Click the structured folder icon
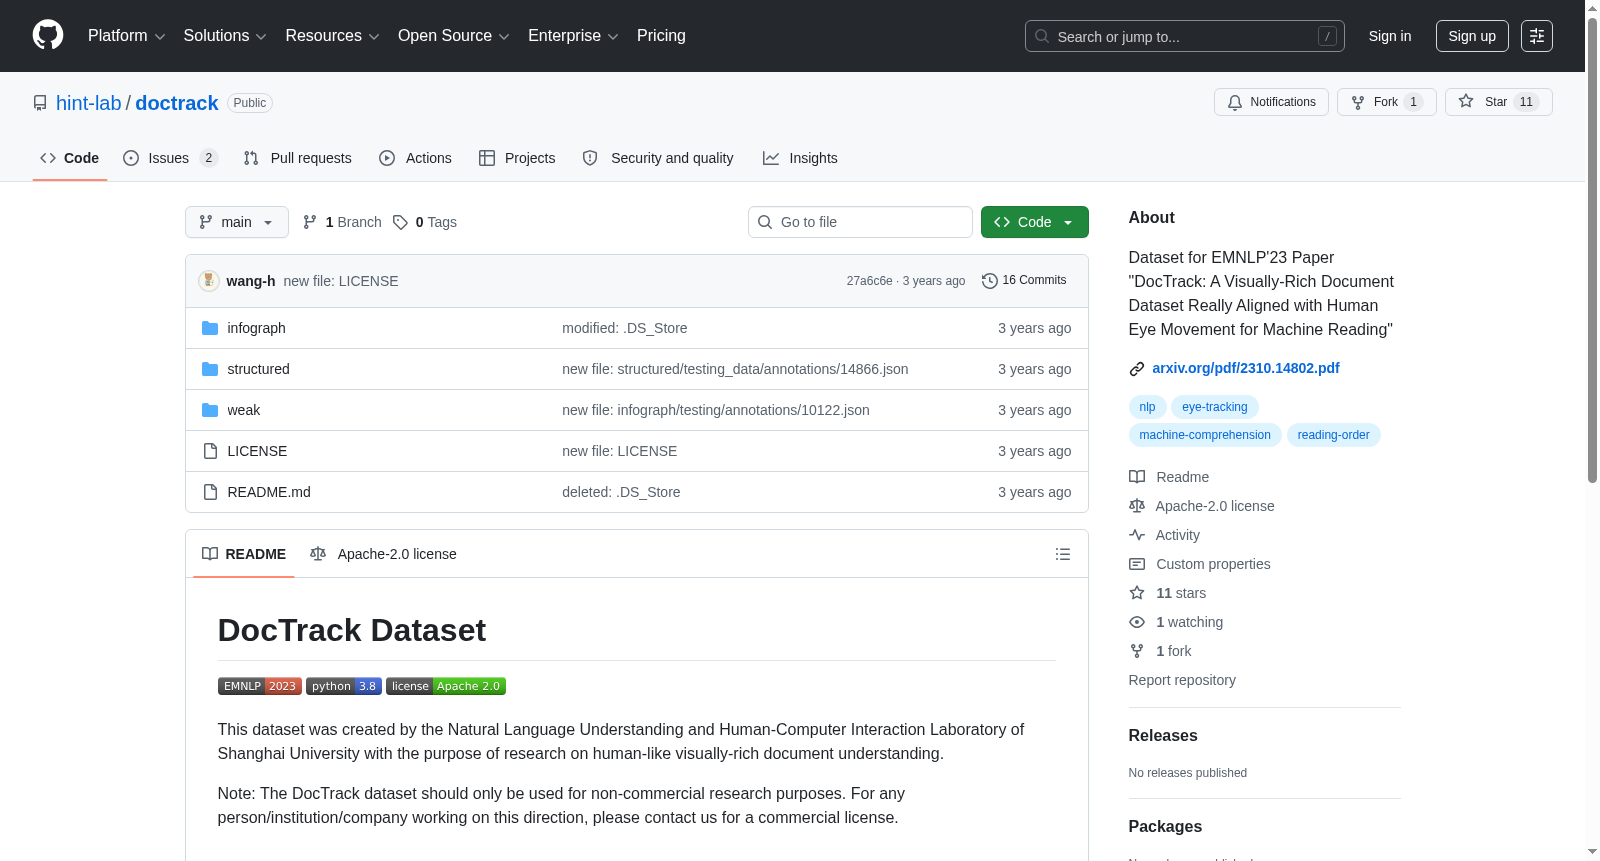The height and width of the screenshot is (861, 1600). (x=210, y=369)
